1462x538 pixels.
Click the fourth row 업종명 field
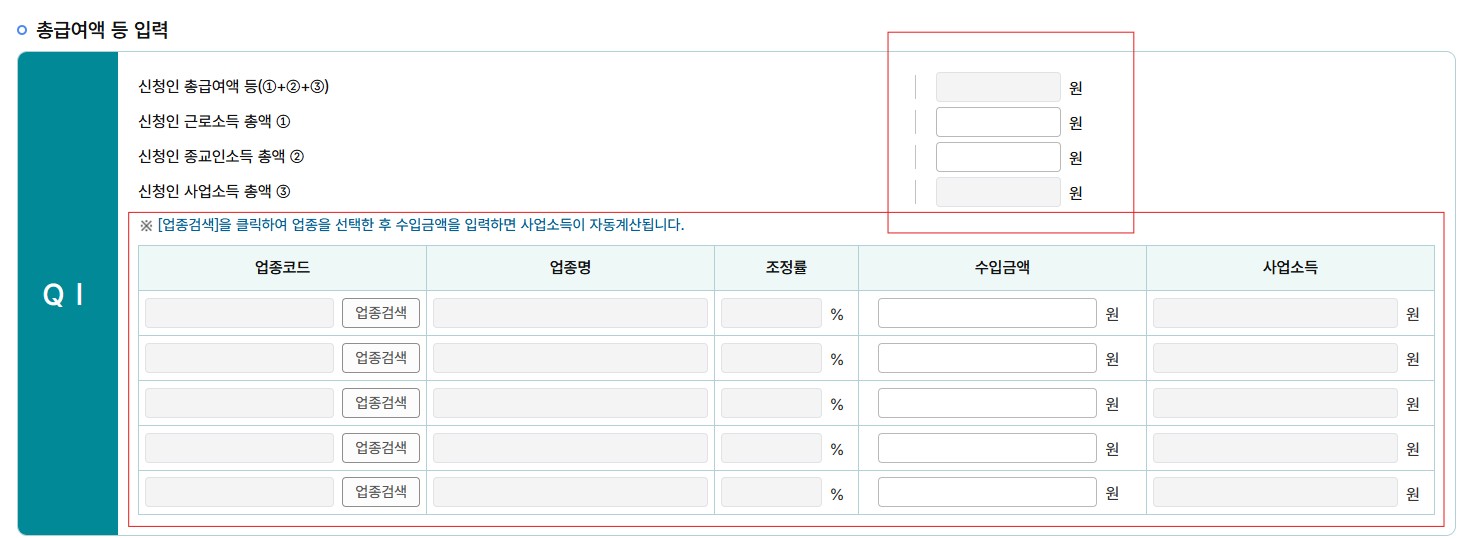pyautogui.click(x=570, y=448)
